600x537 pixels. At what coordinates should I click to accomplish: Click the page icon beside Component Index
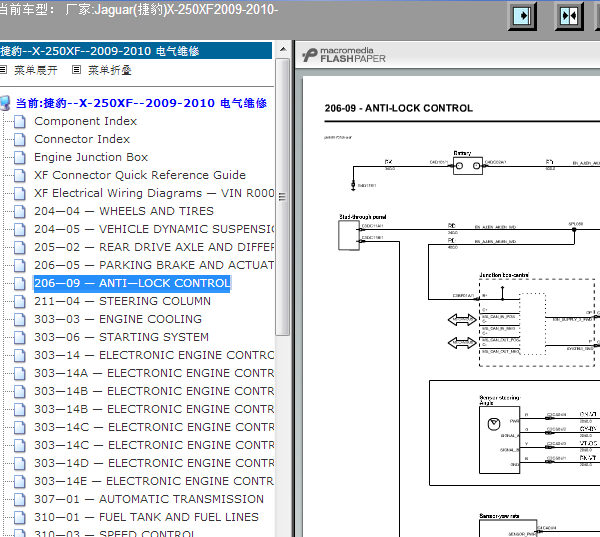[20, 122]
